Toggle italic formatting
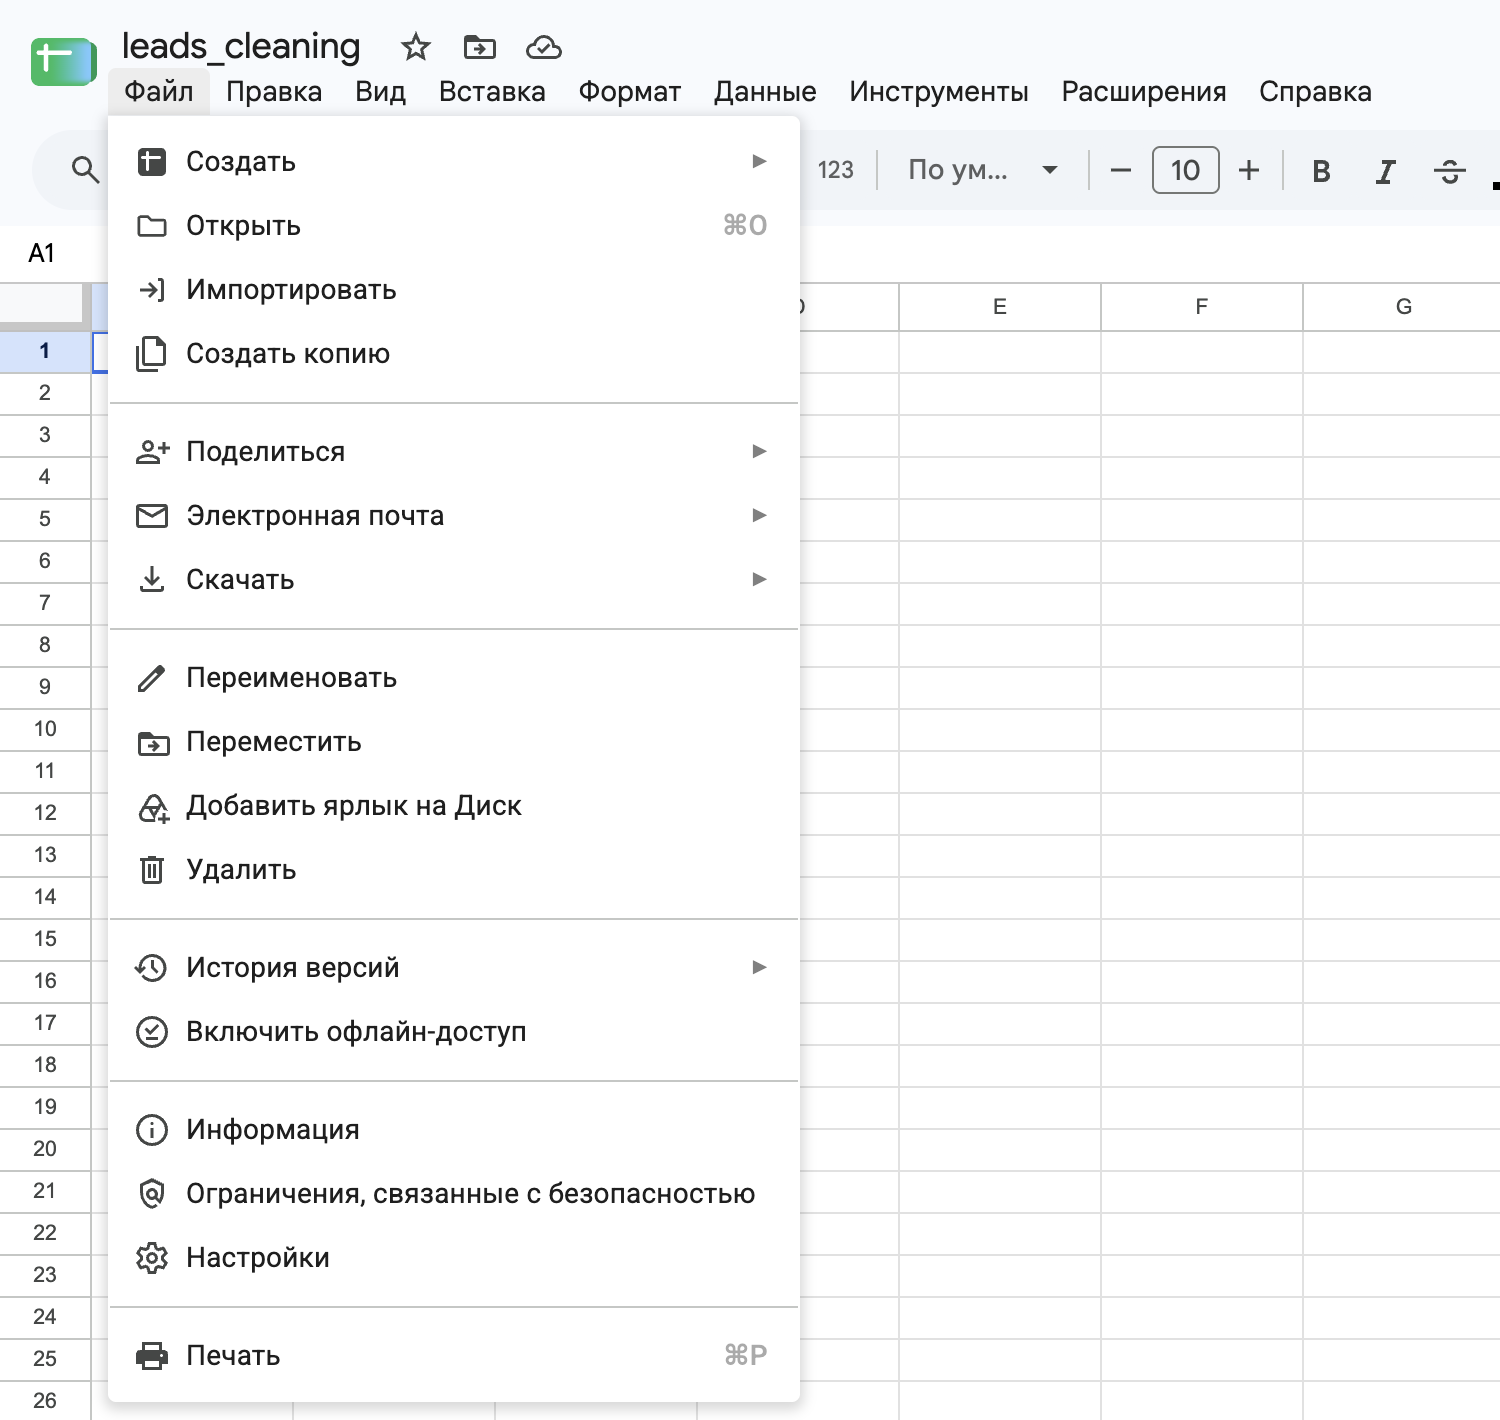 pyautogui.click(x=1385, y=171)
